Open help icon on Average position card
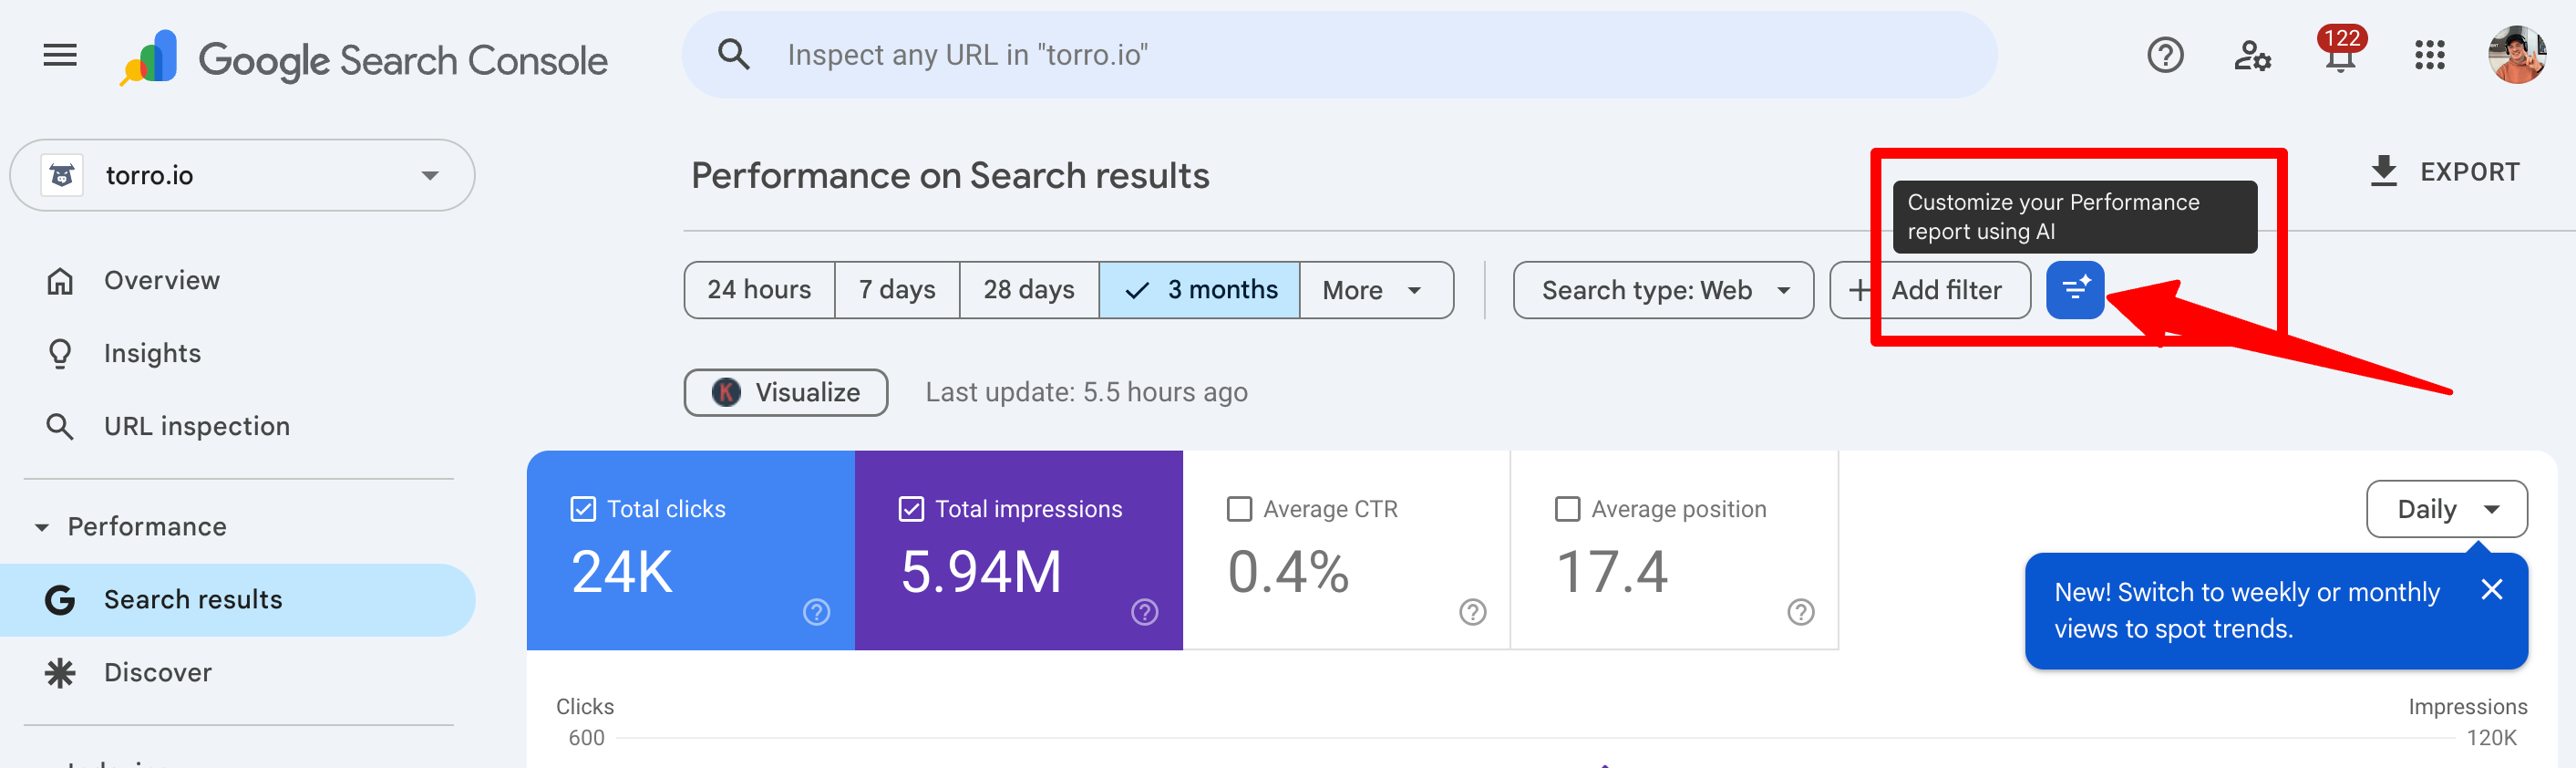 tap(1801, 612)
